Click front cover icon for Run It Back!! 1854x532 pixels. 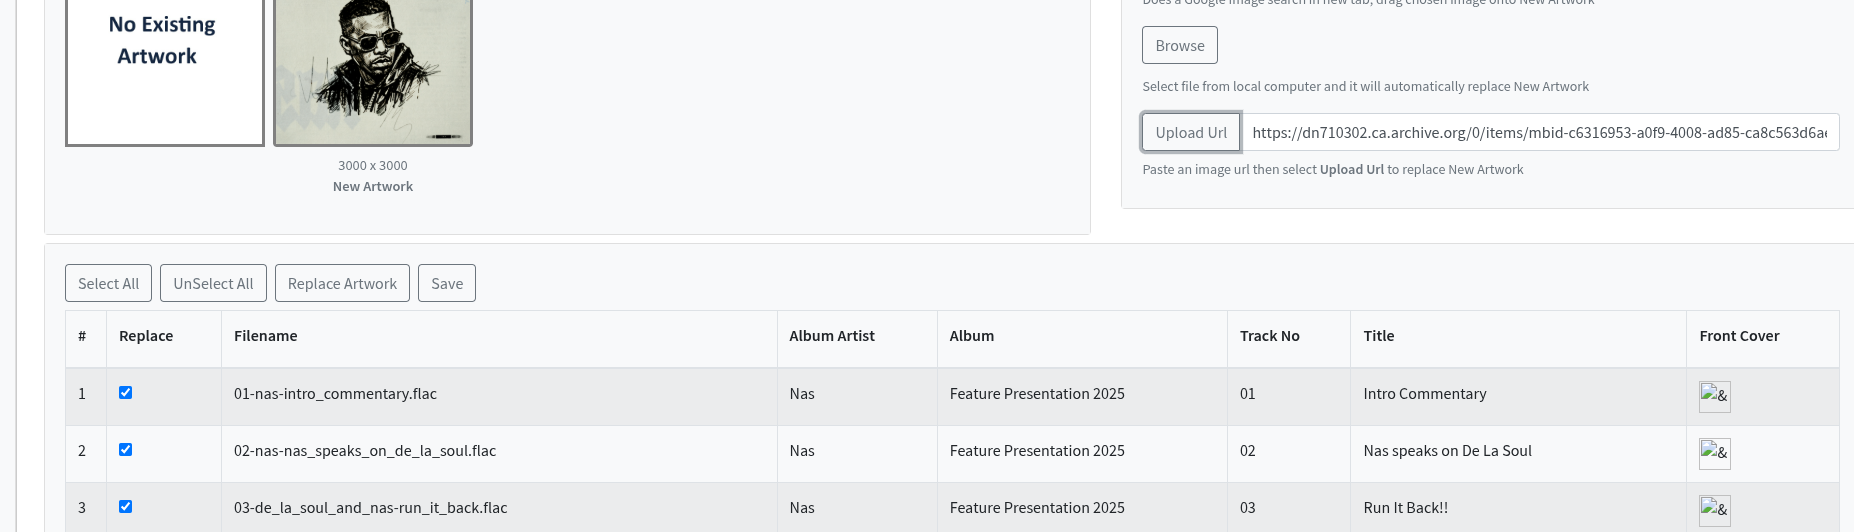(x=1714, y=510)
